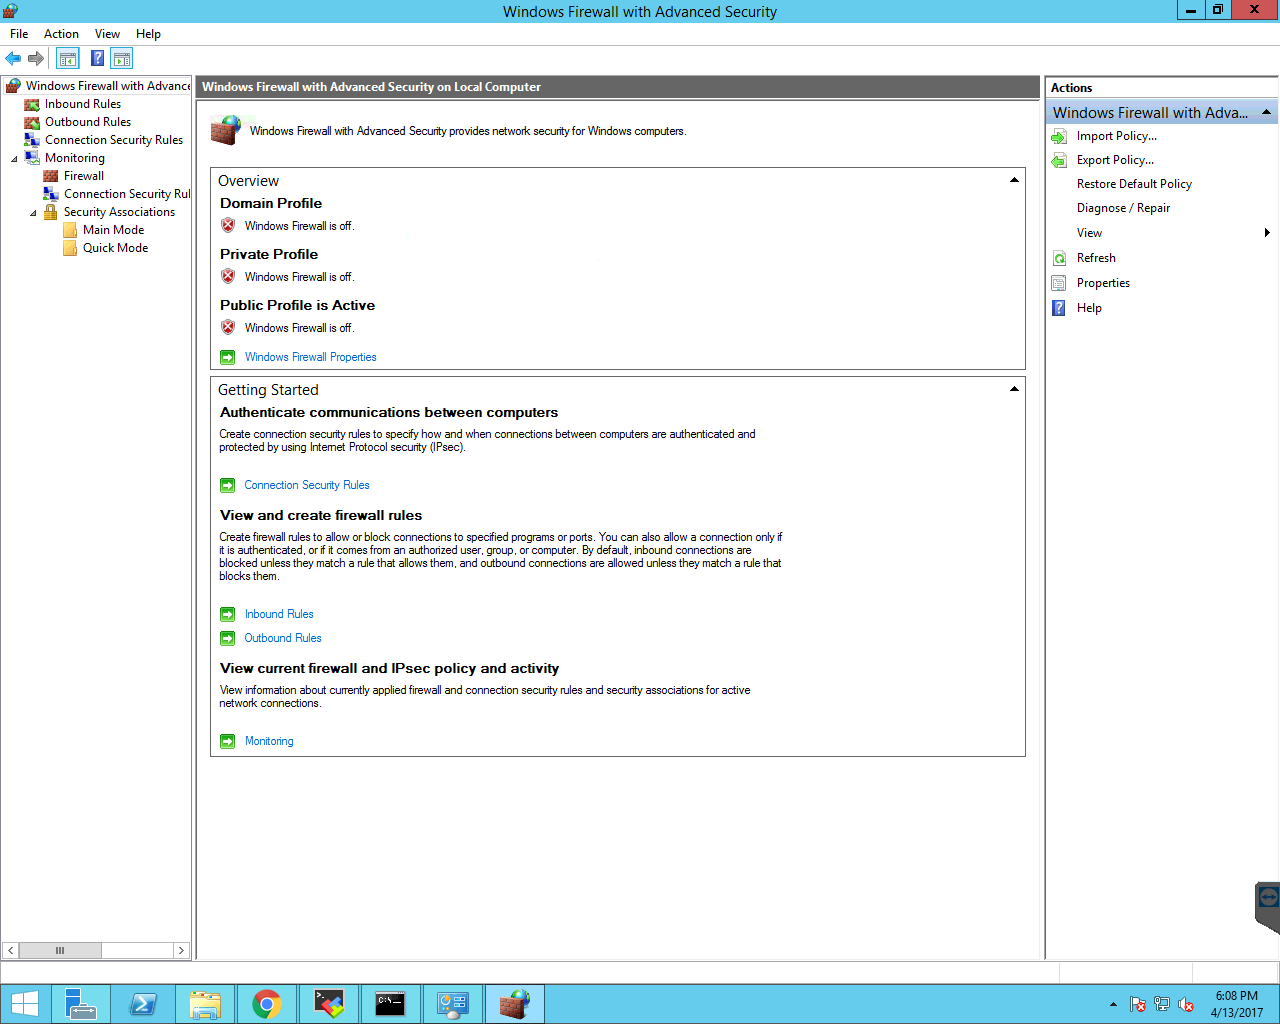
Task: Click the Export Policy icon in Actions
Action: point(1059,160)
